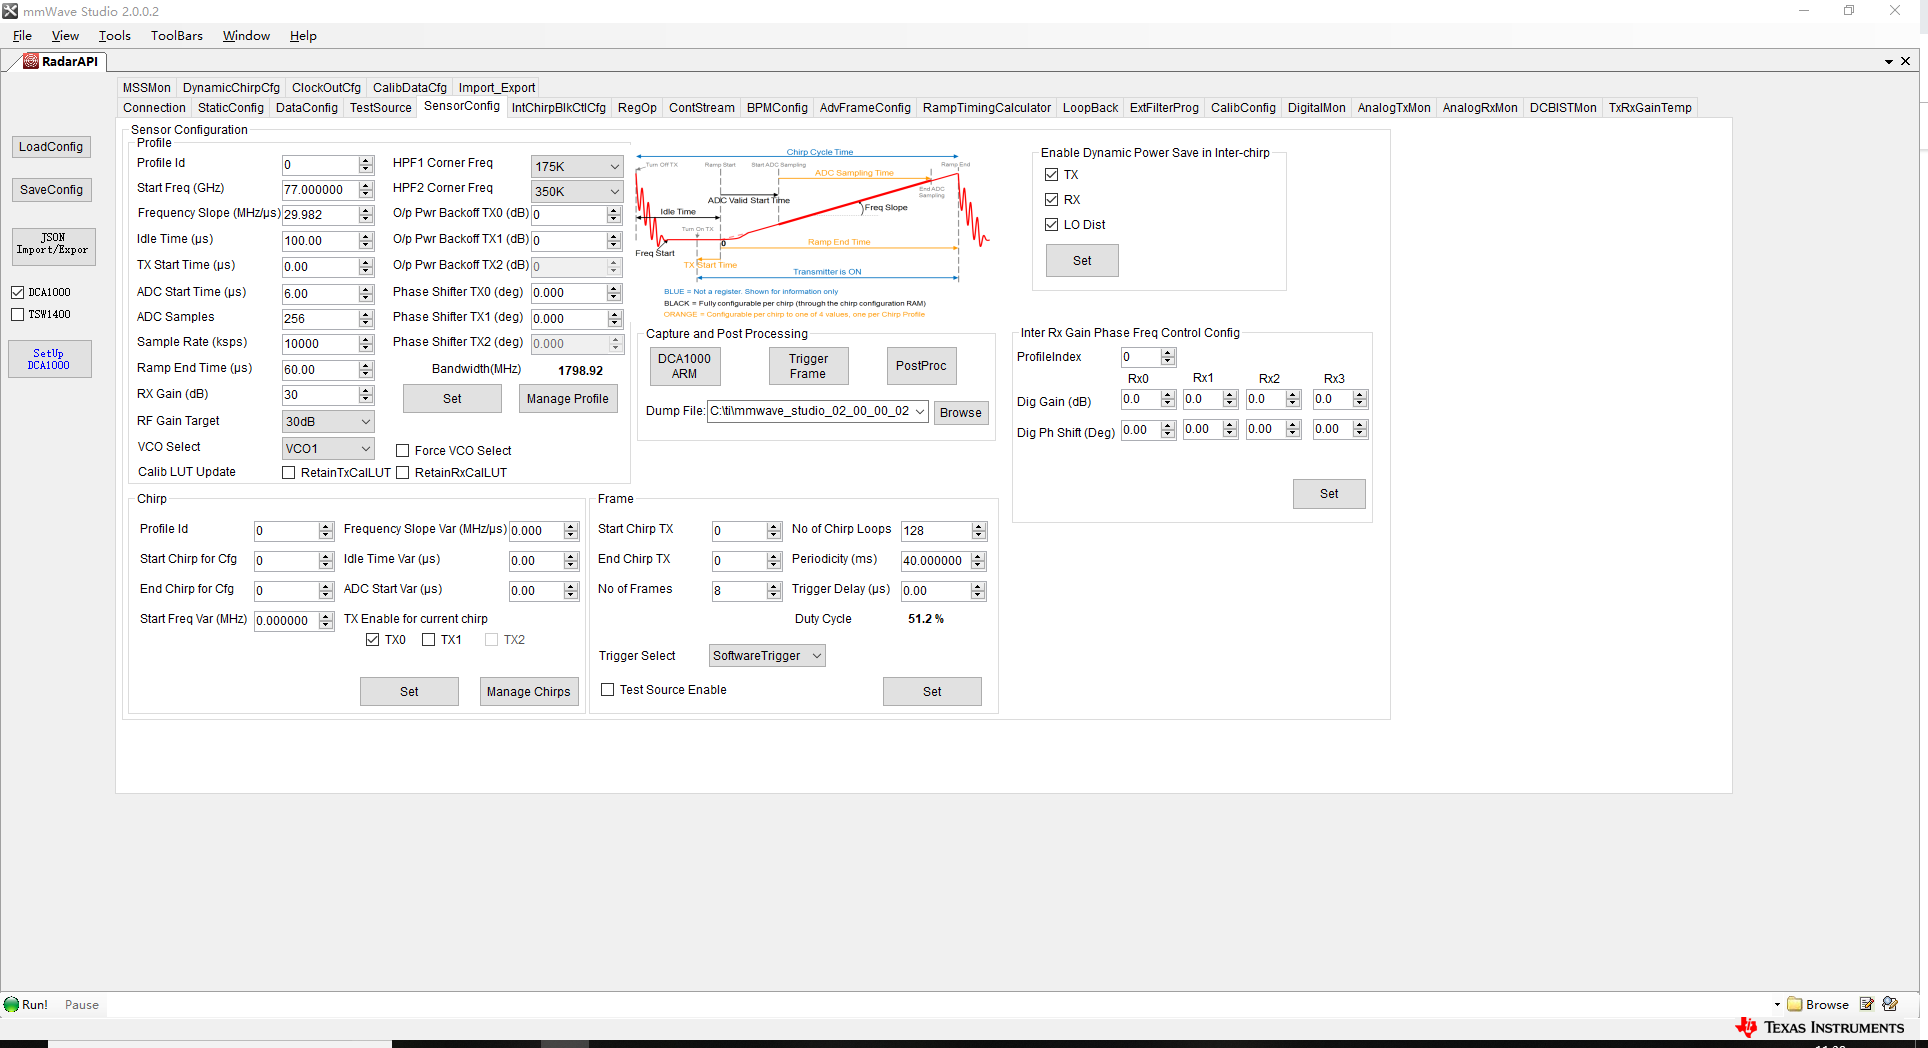Click the JSON Import/Export button

(52, 245)
